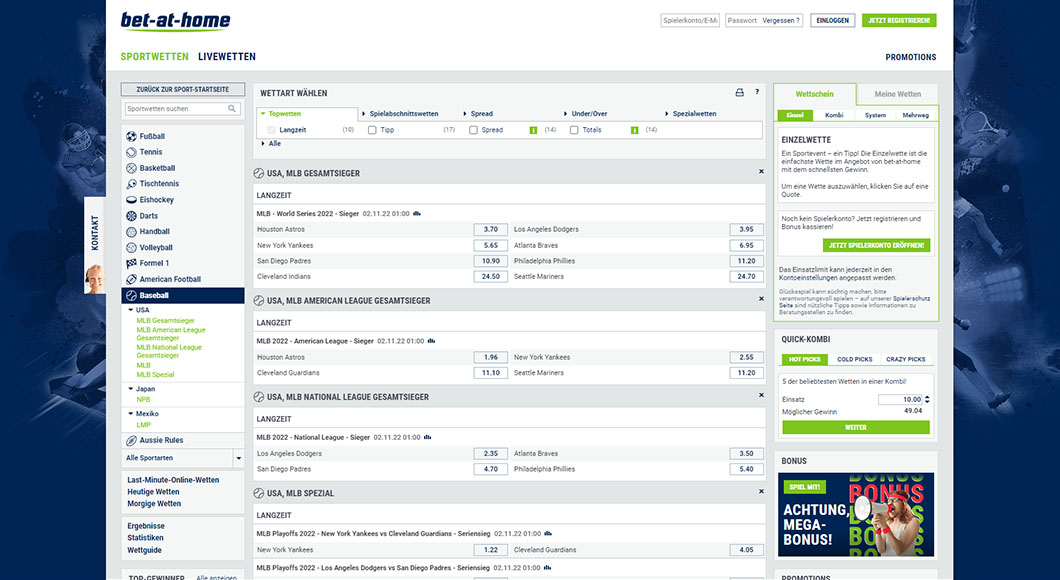Image resolution: width=1060 pixels, height=580 pixels.
Task: Check the Totals checkbox
Action: coord(574,130)
